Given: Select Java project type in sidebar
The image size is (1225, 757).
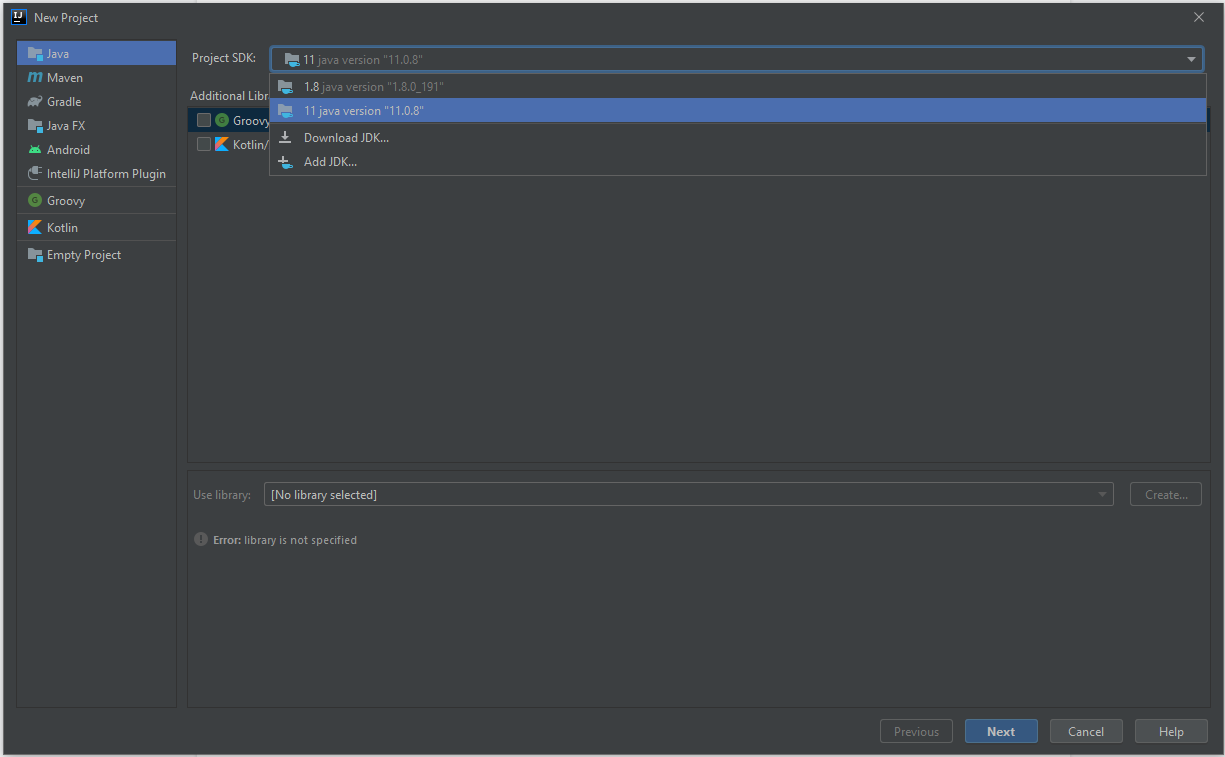Looking at the screenshot, I should [x=96, y=53].
